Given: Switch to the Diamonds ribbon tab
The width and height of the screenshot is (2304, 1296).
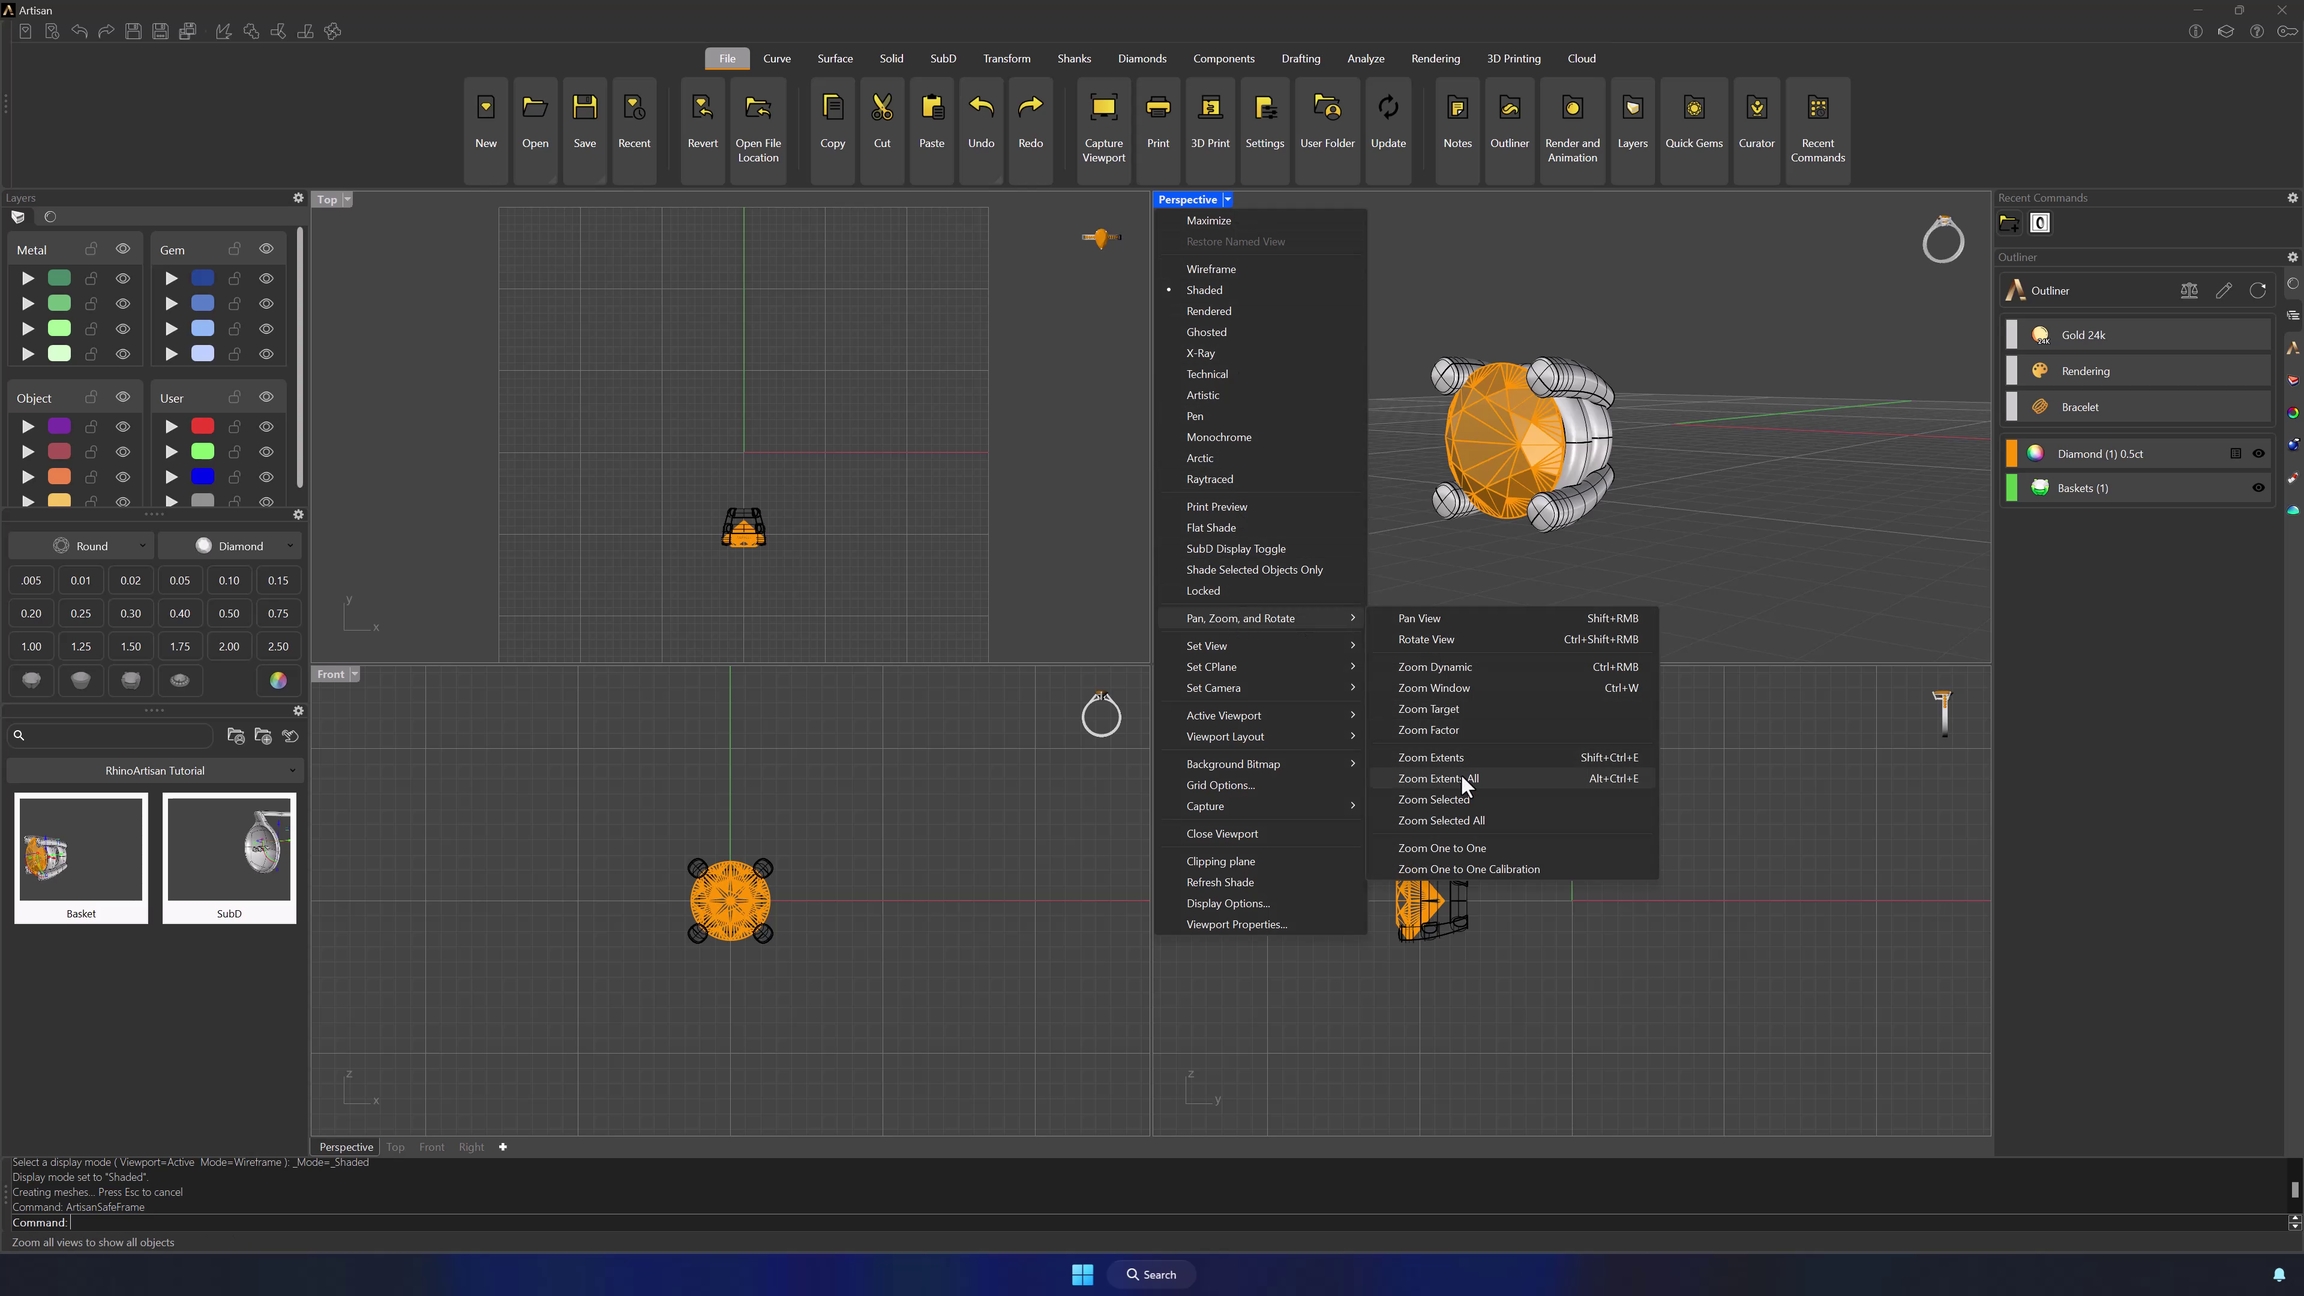Looking at the screenshot, I should coord(1141,59).
